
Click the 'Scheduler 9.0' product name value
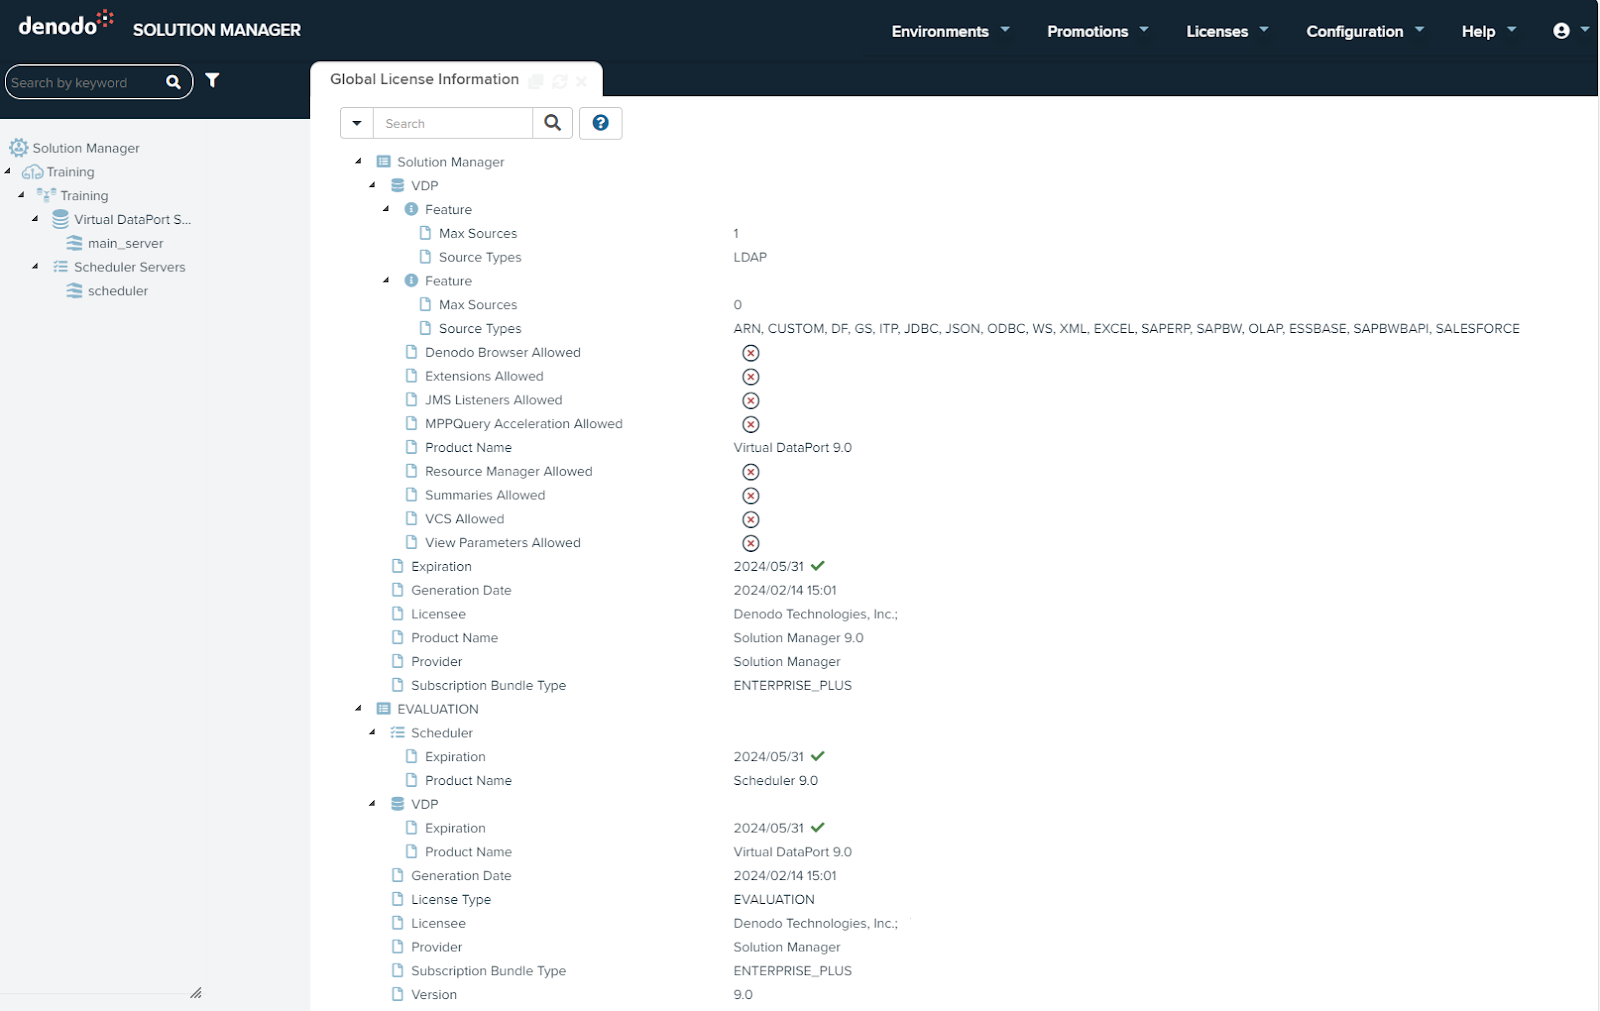(776, 780)
